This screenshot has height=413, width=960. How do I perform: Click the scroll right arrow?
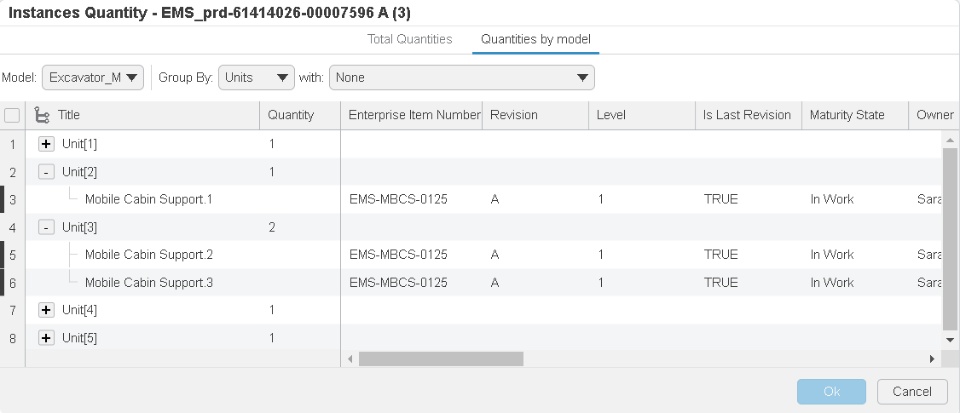(932, 358)
